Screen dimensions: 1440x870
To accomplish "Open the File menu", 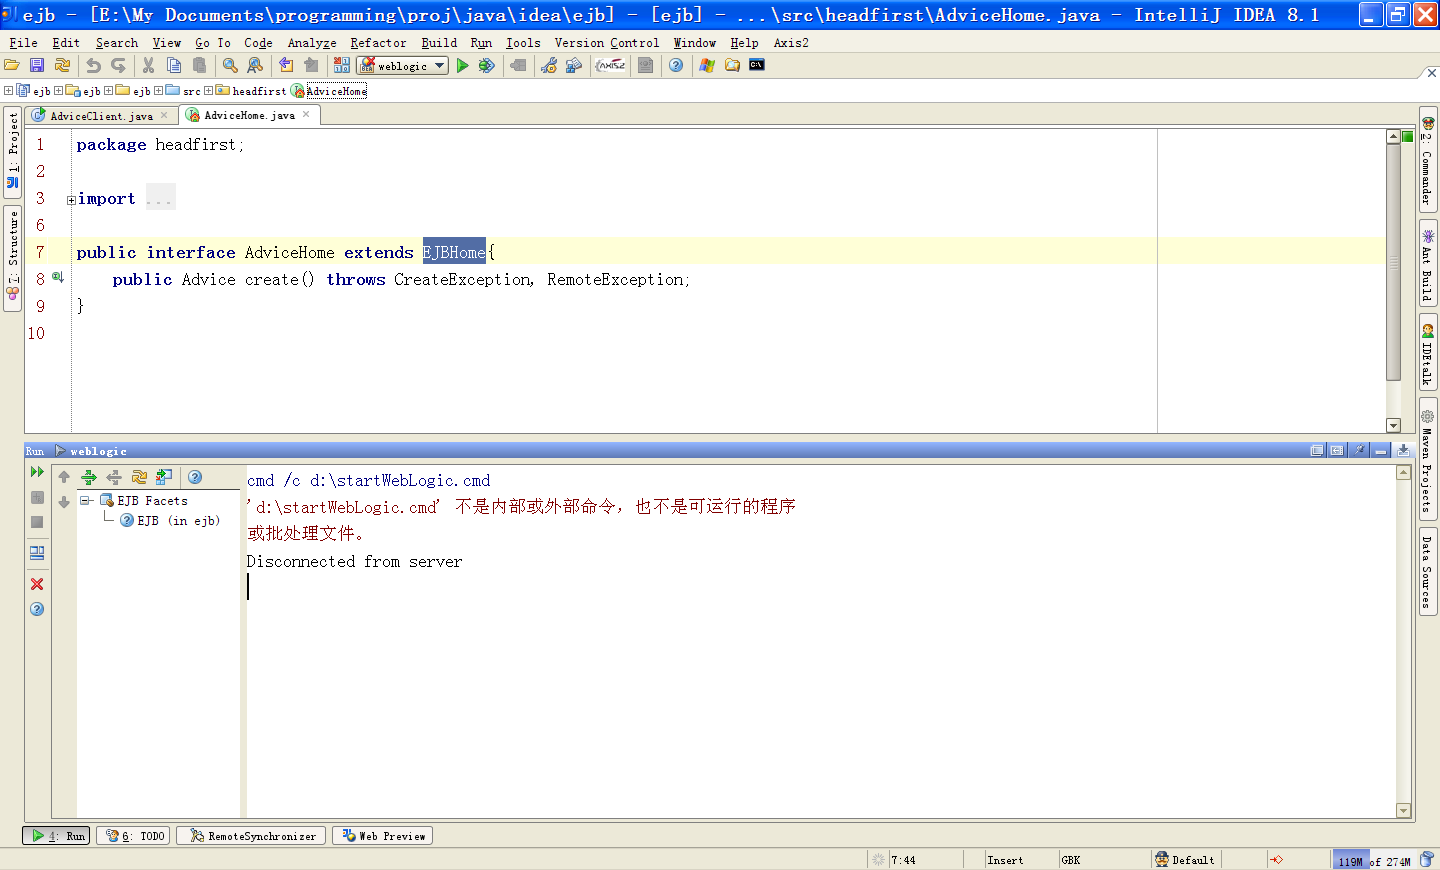I will click(x=23, y=43).
